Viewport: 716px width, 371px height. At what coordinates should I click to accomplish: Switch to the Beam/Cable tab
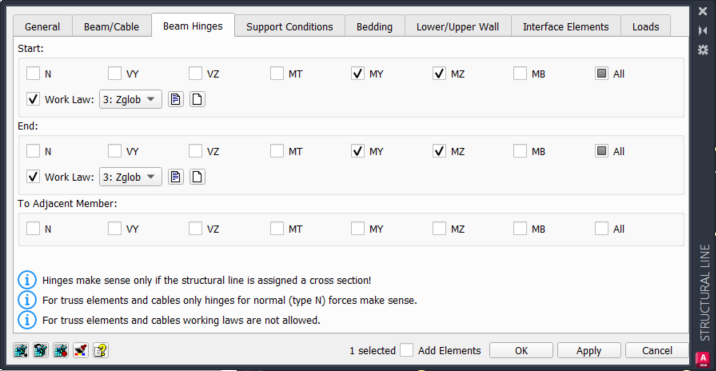[111, 26]
